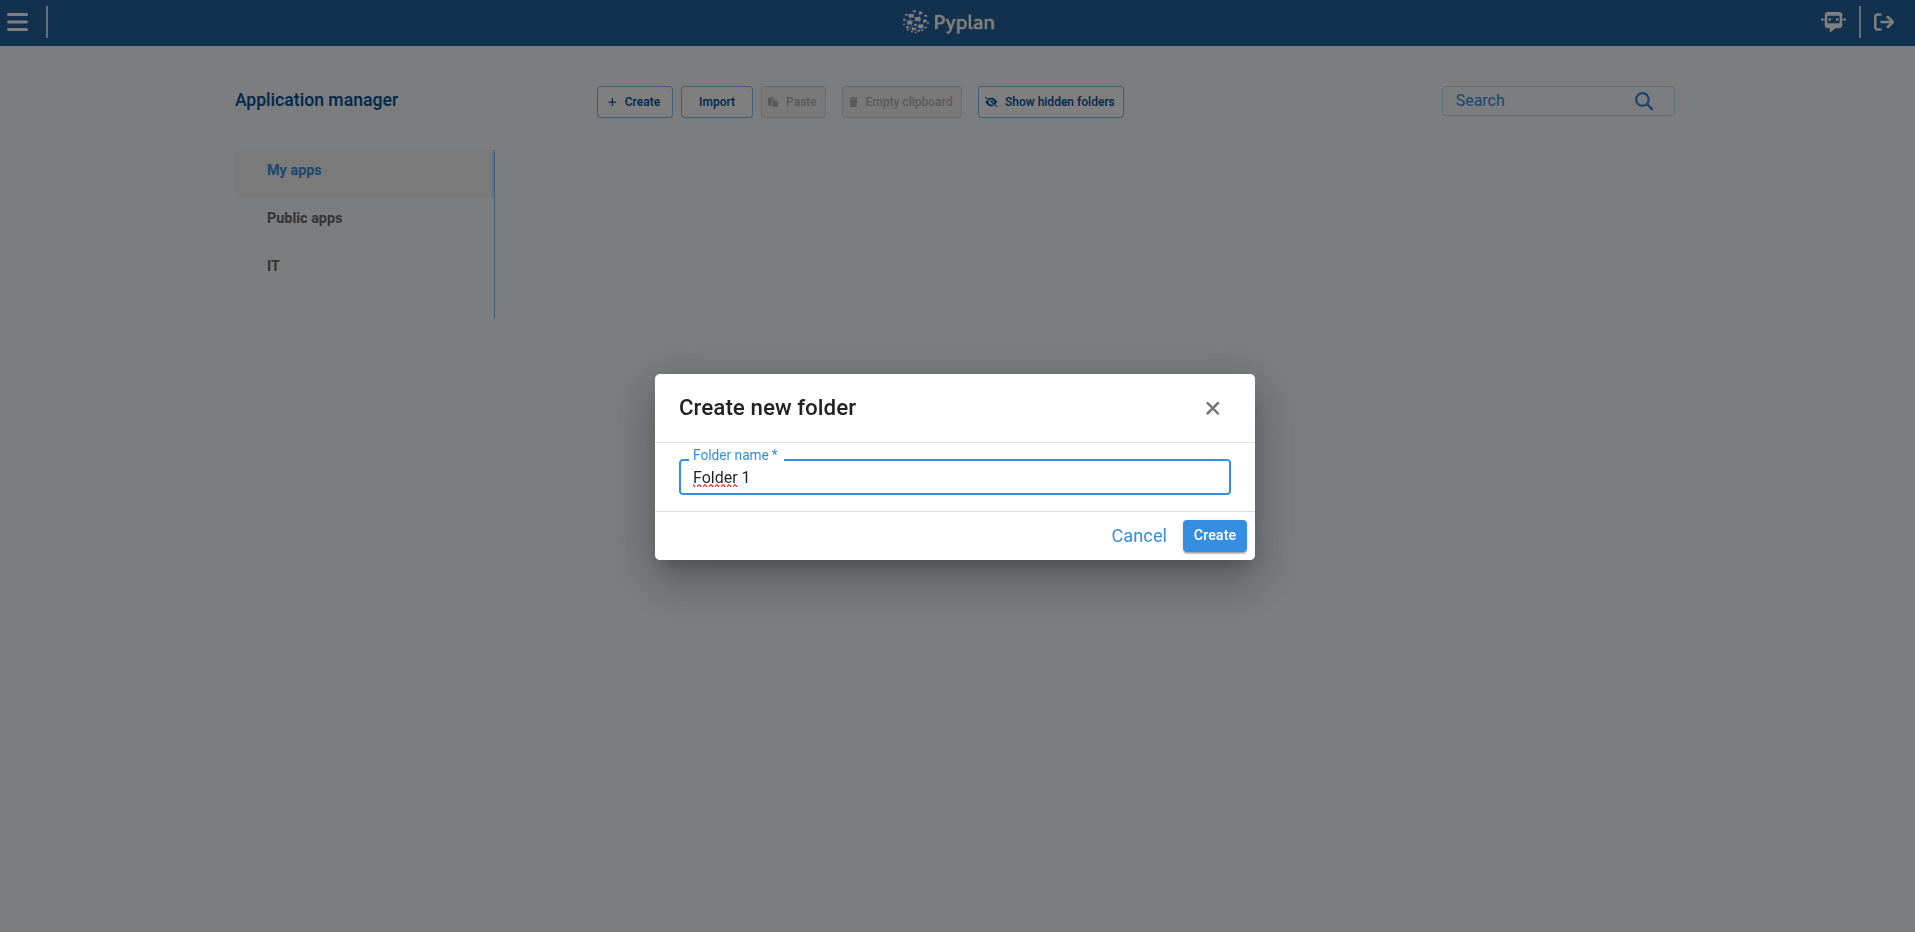The height and width of the screenshot is (932, 1915).
Task: Select My apps in the sidebar
Action: point(294,170)
